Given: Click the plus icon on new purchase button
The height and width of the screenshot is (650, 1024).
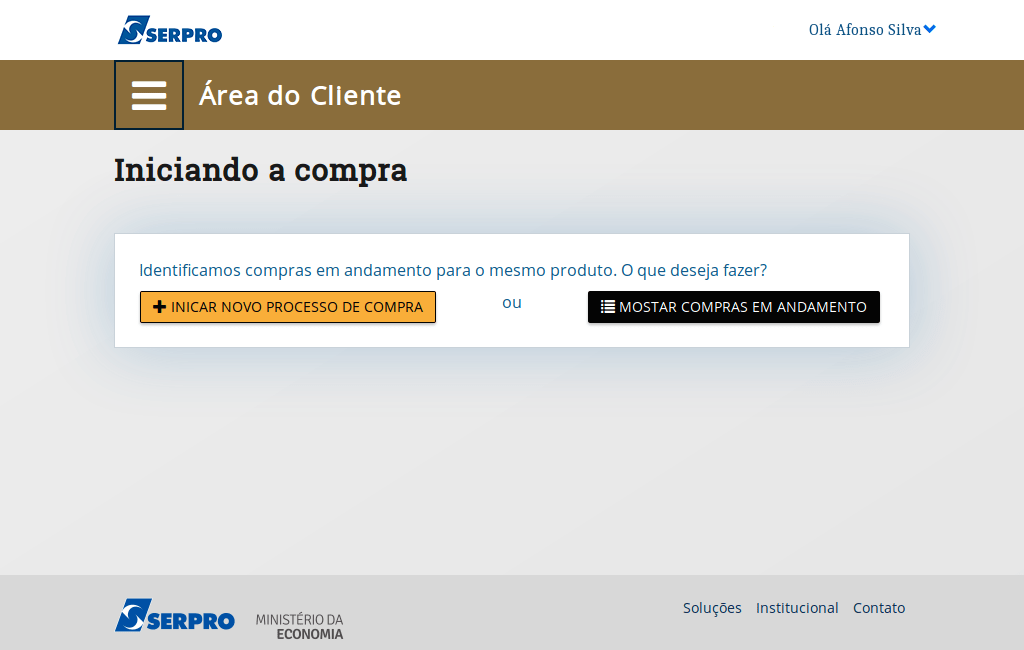Looking at the screenshot, I should pyautogui.click(x=159, y=307).
